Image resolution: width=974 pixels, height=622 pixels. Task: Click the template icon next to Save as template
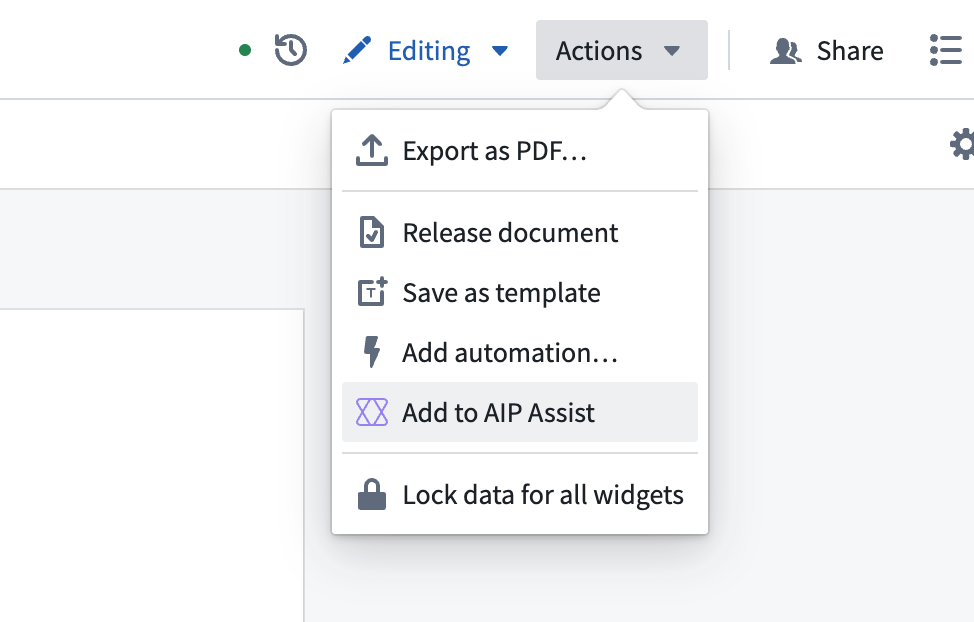click(x=372, y=291)
